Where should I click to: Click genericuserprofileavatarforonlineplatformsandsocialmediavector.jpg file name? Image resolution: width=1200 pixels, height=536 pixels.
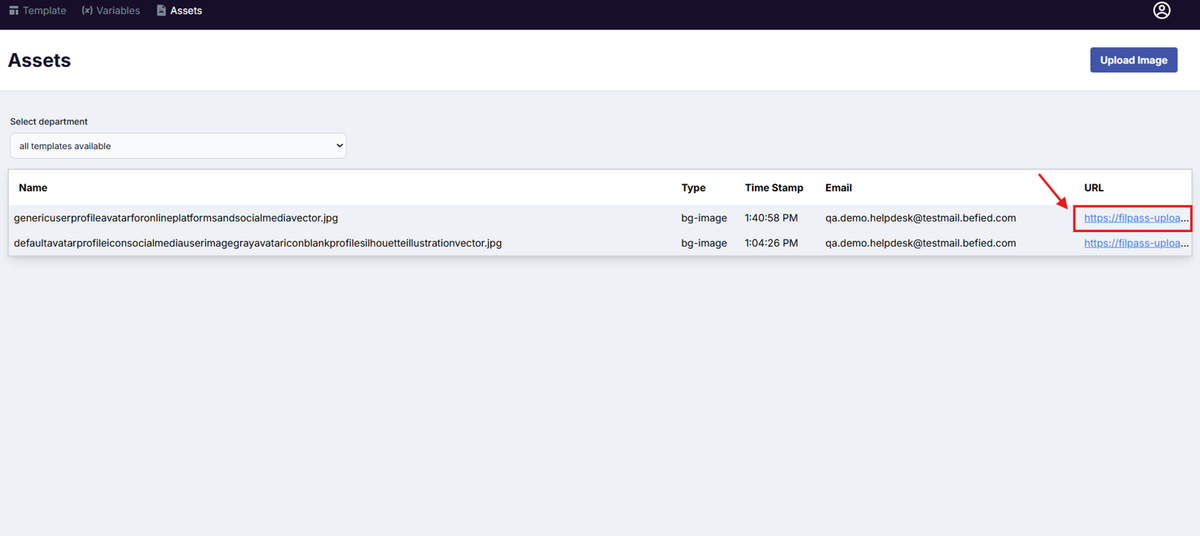click(176, 218)
